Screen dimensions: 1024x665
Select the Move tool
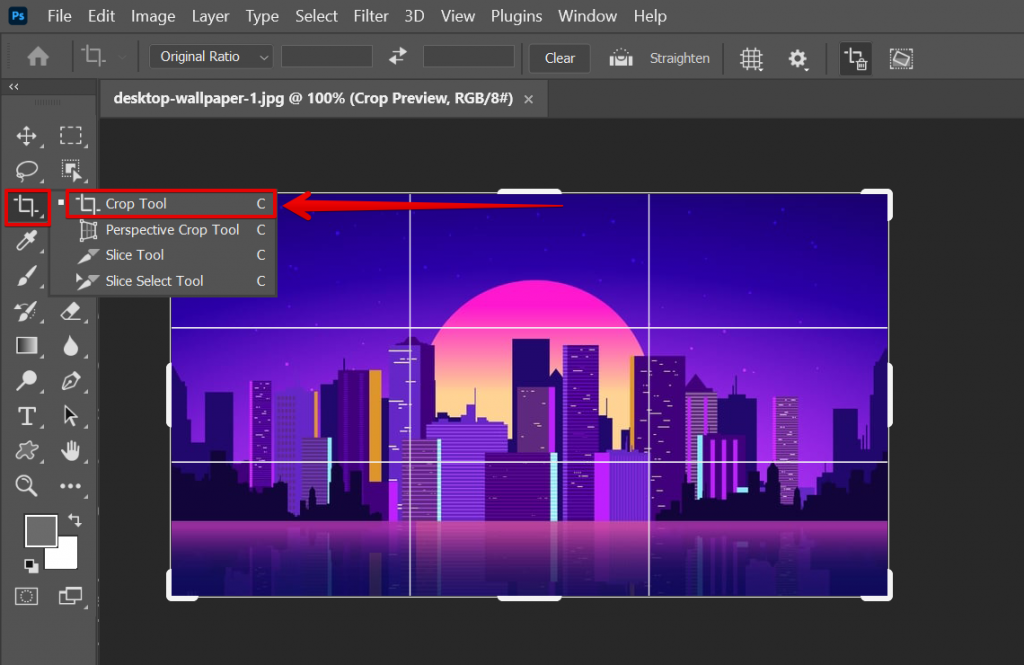(26, 136)
